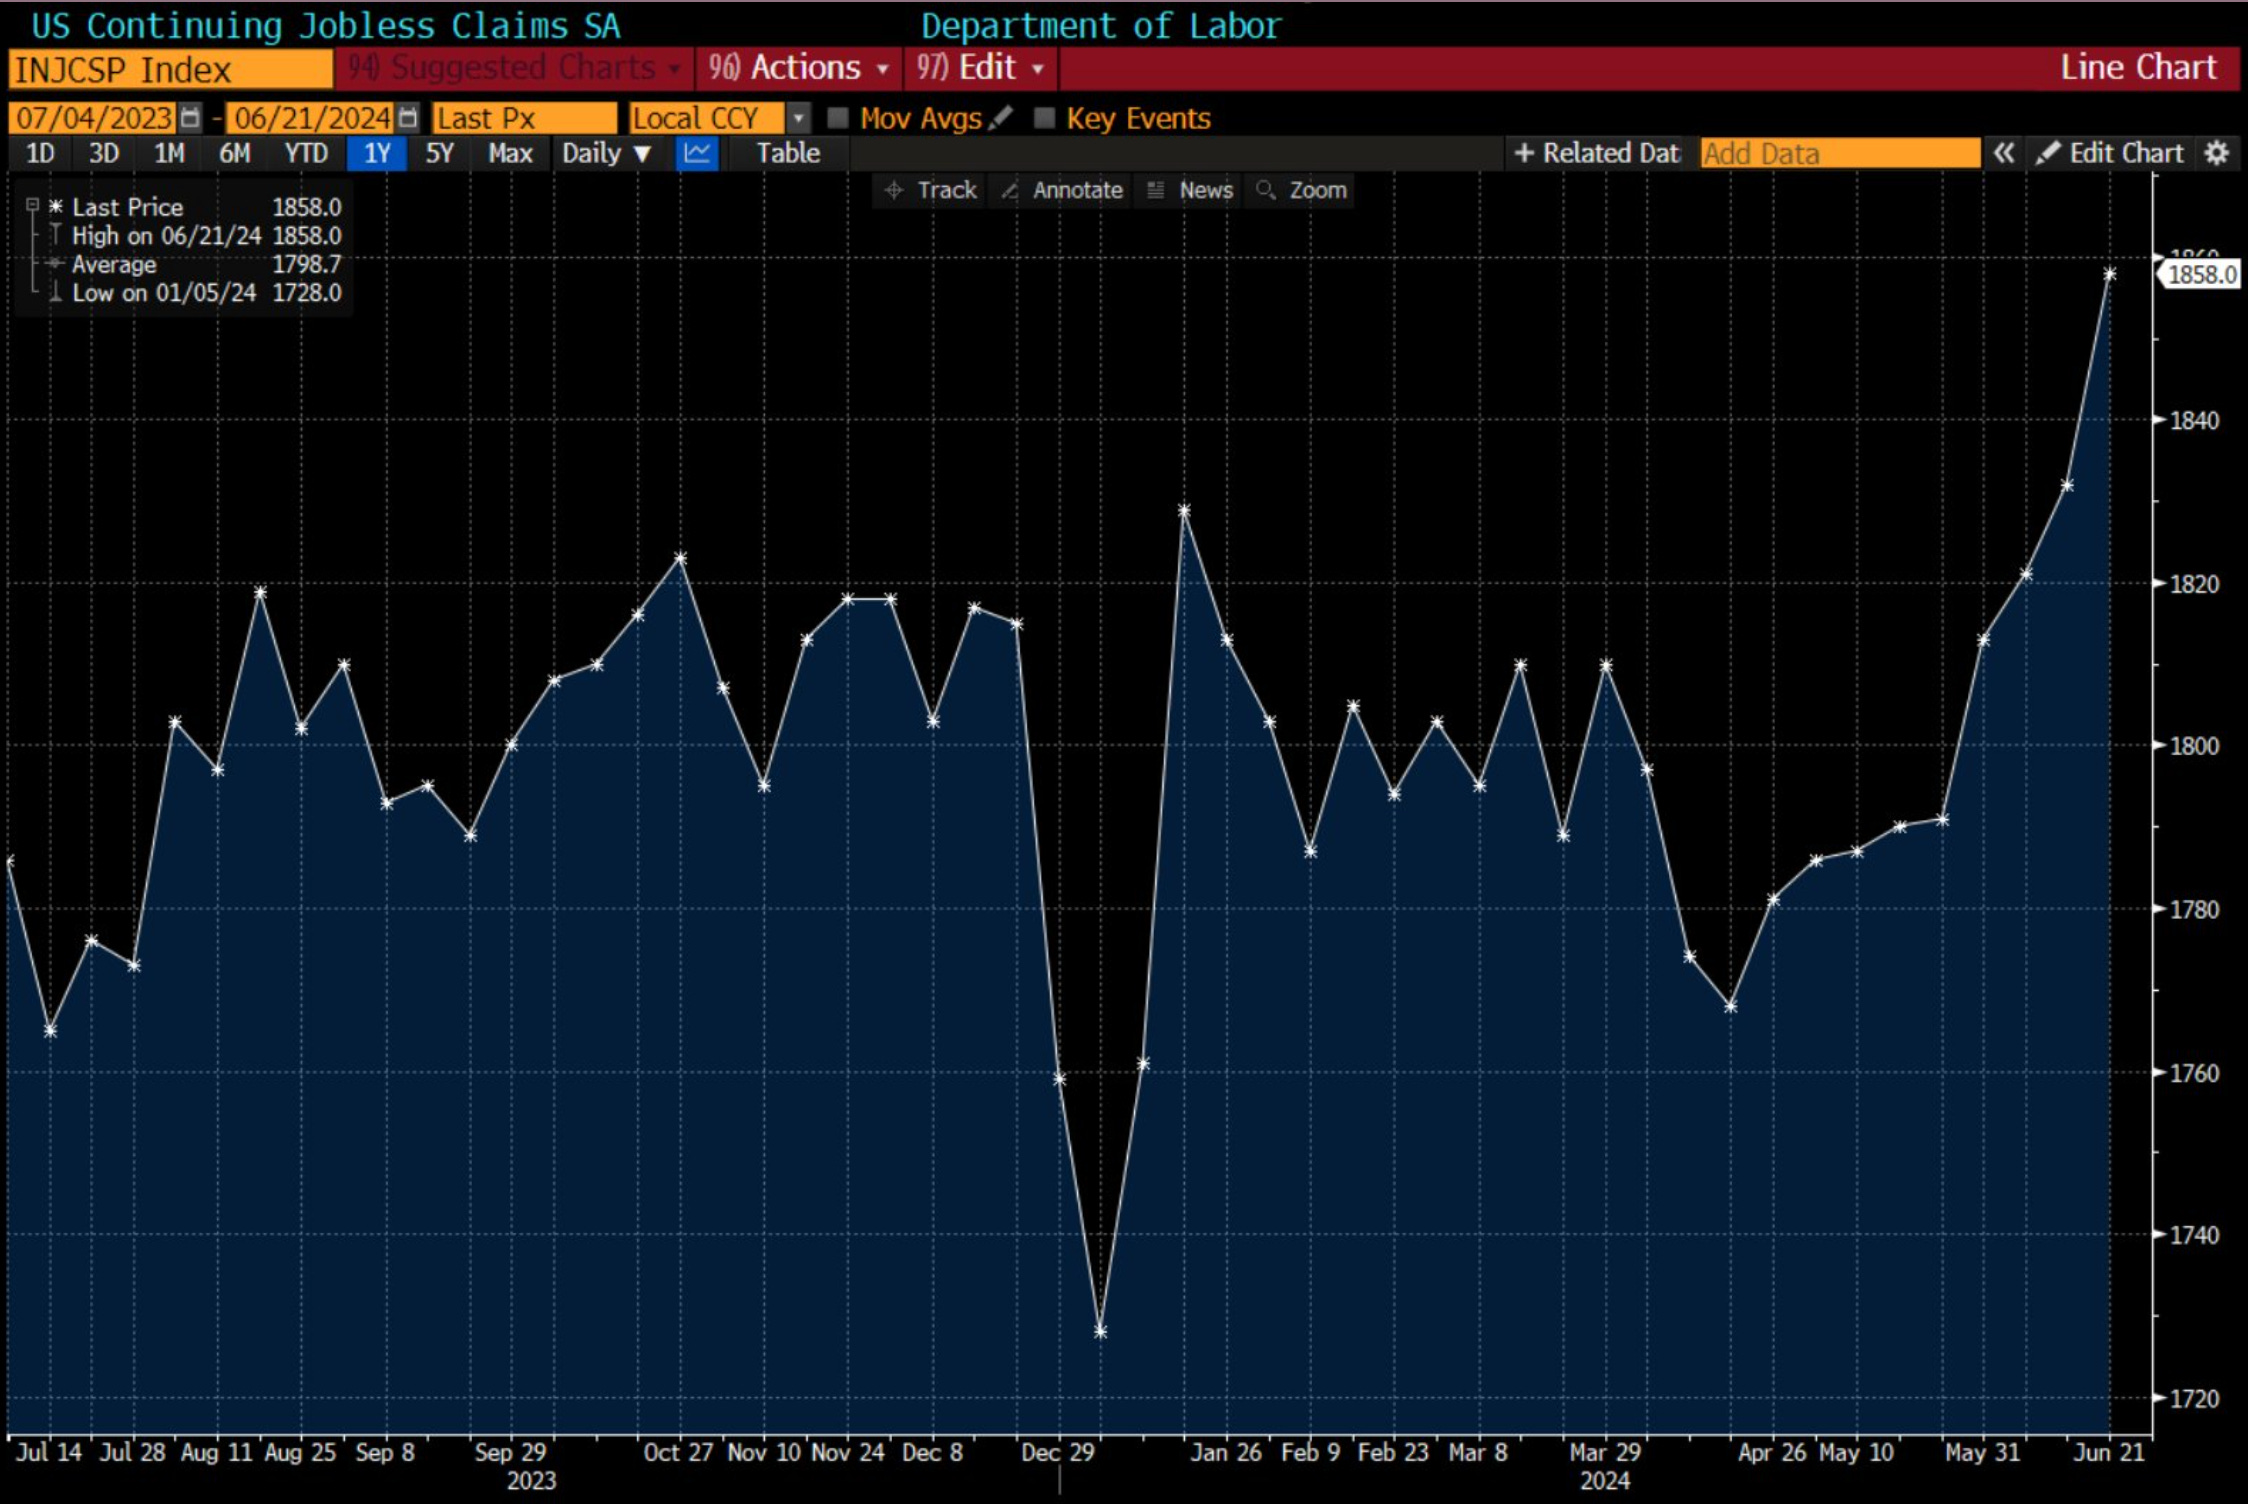Activate the Zoom magnifier tool
2248x1504 pixels.
[1302, 190]
